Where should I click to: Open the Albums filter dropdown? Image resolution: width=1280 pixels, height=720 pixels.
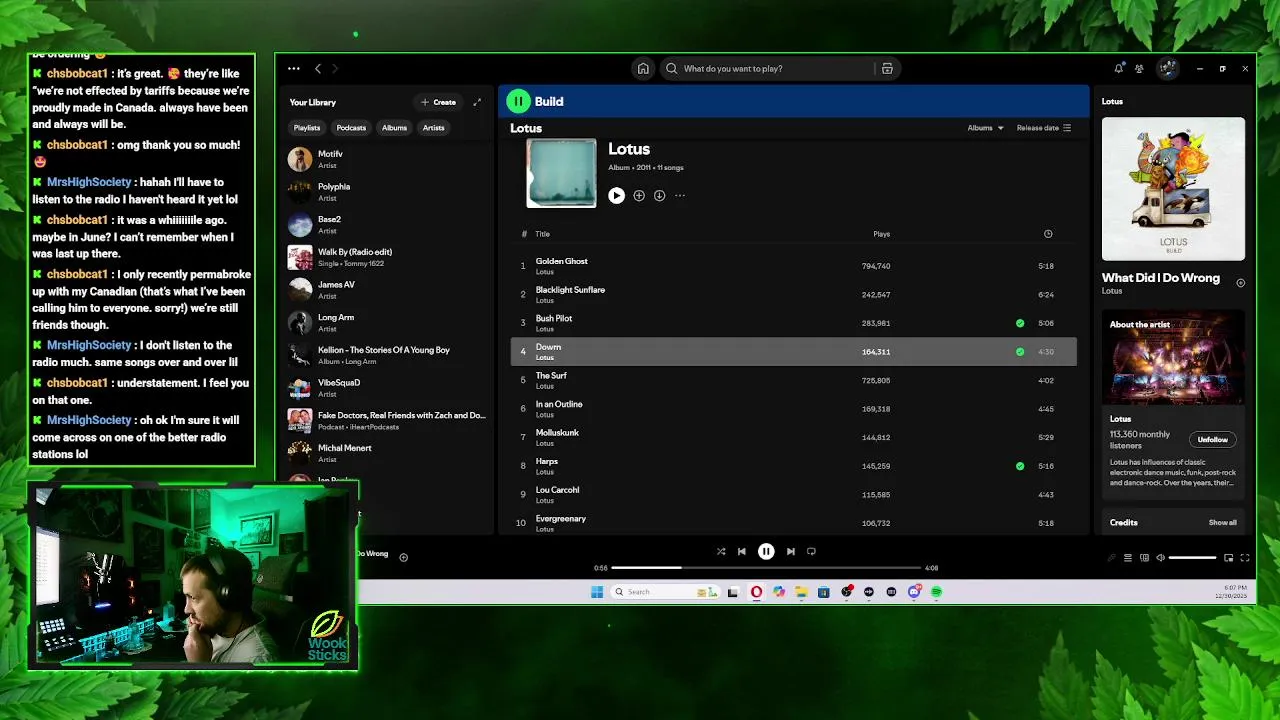[985, 128]
